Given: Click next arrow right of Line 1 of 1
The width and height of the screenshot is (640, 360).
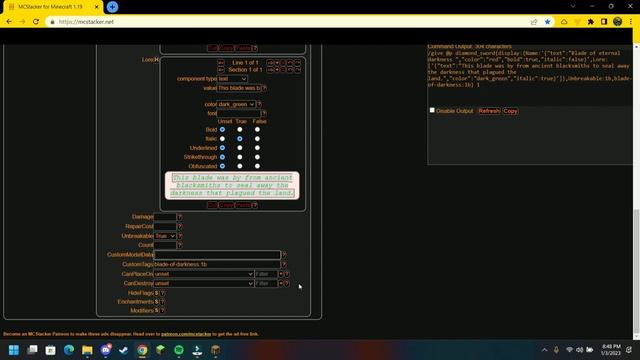Looking at the screenshot, I should click(270, 63).
